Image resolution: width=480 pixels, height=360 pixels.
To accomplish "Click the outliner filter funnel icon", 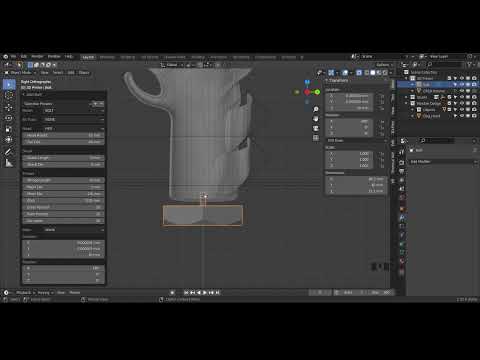I will pyautogui.click(x=470, y=65).
